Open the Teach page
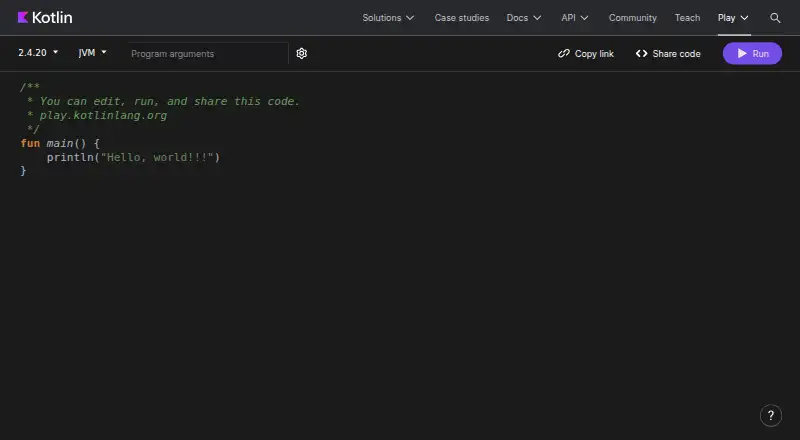The image size is (800, 440). [687, 18]
